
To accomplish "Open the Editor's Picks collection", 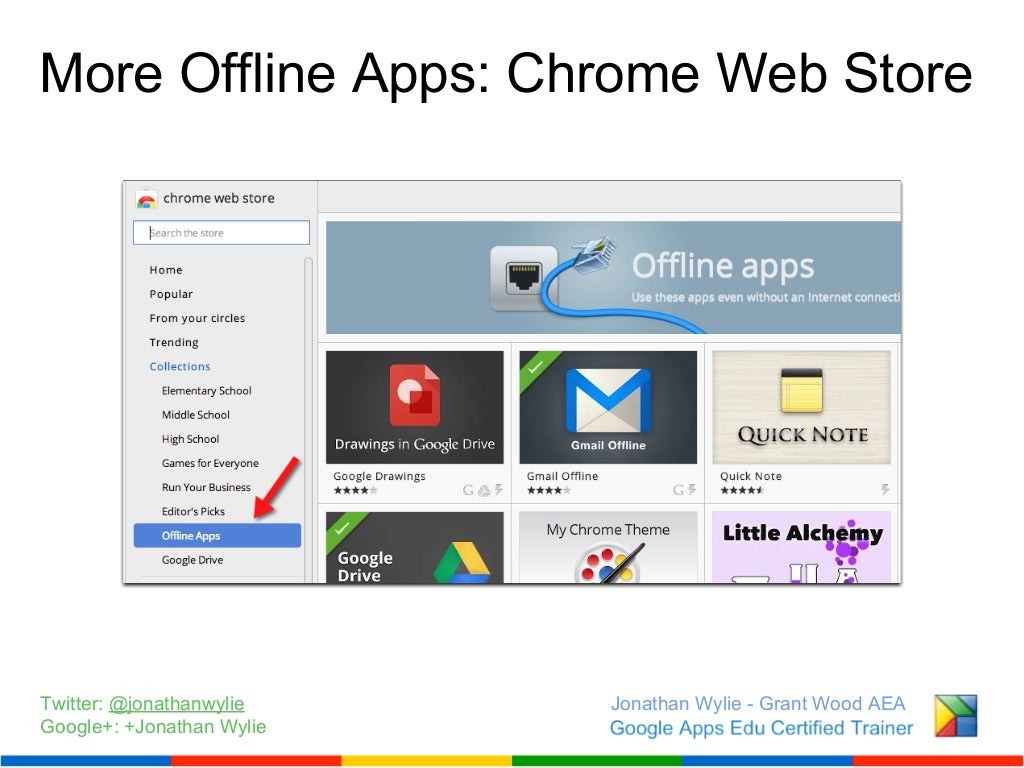I will coord(193,511).
